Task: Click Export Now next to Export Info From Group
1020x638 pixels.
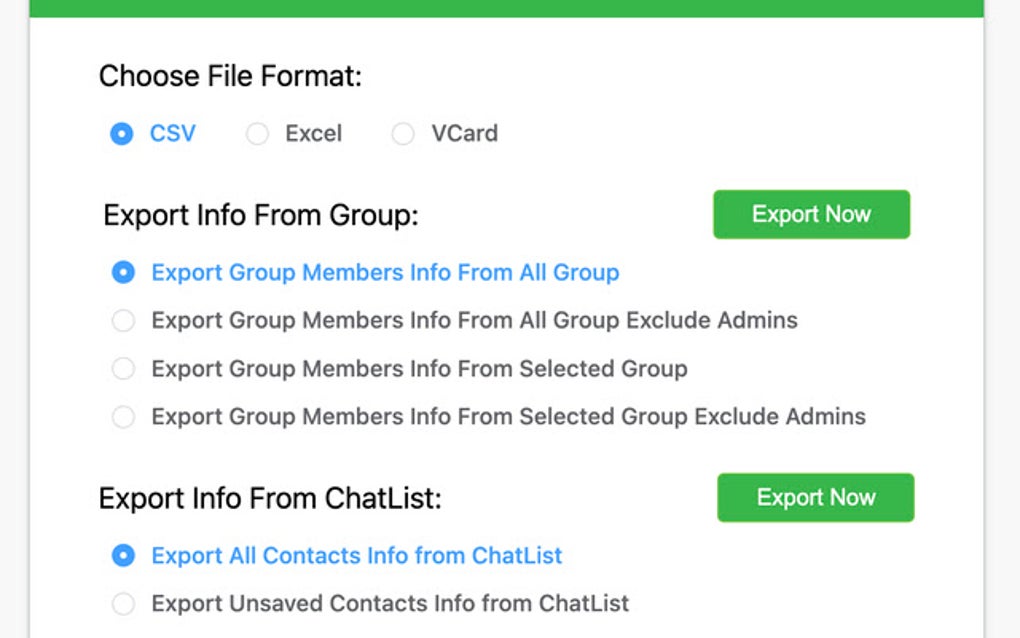Action: pyautogui.click(x=811, y=214)
